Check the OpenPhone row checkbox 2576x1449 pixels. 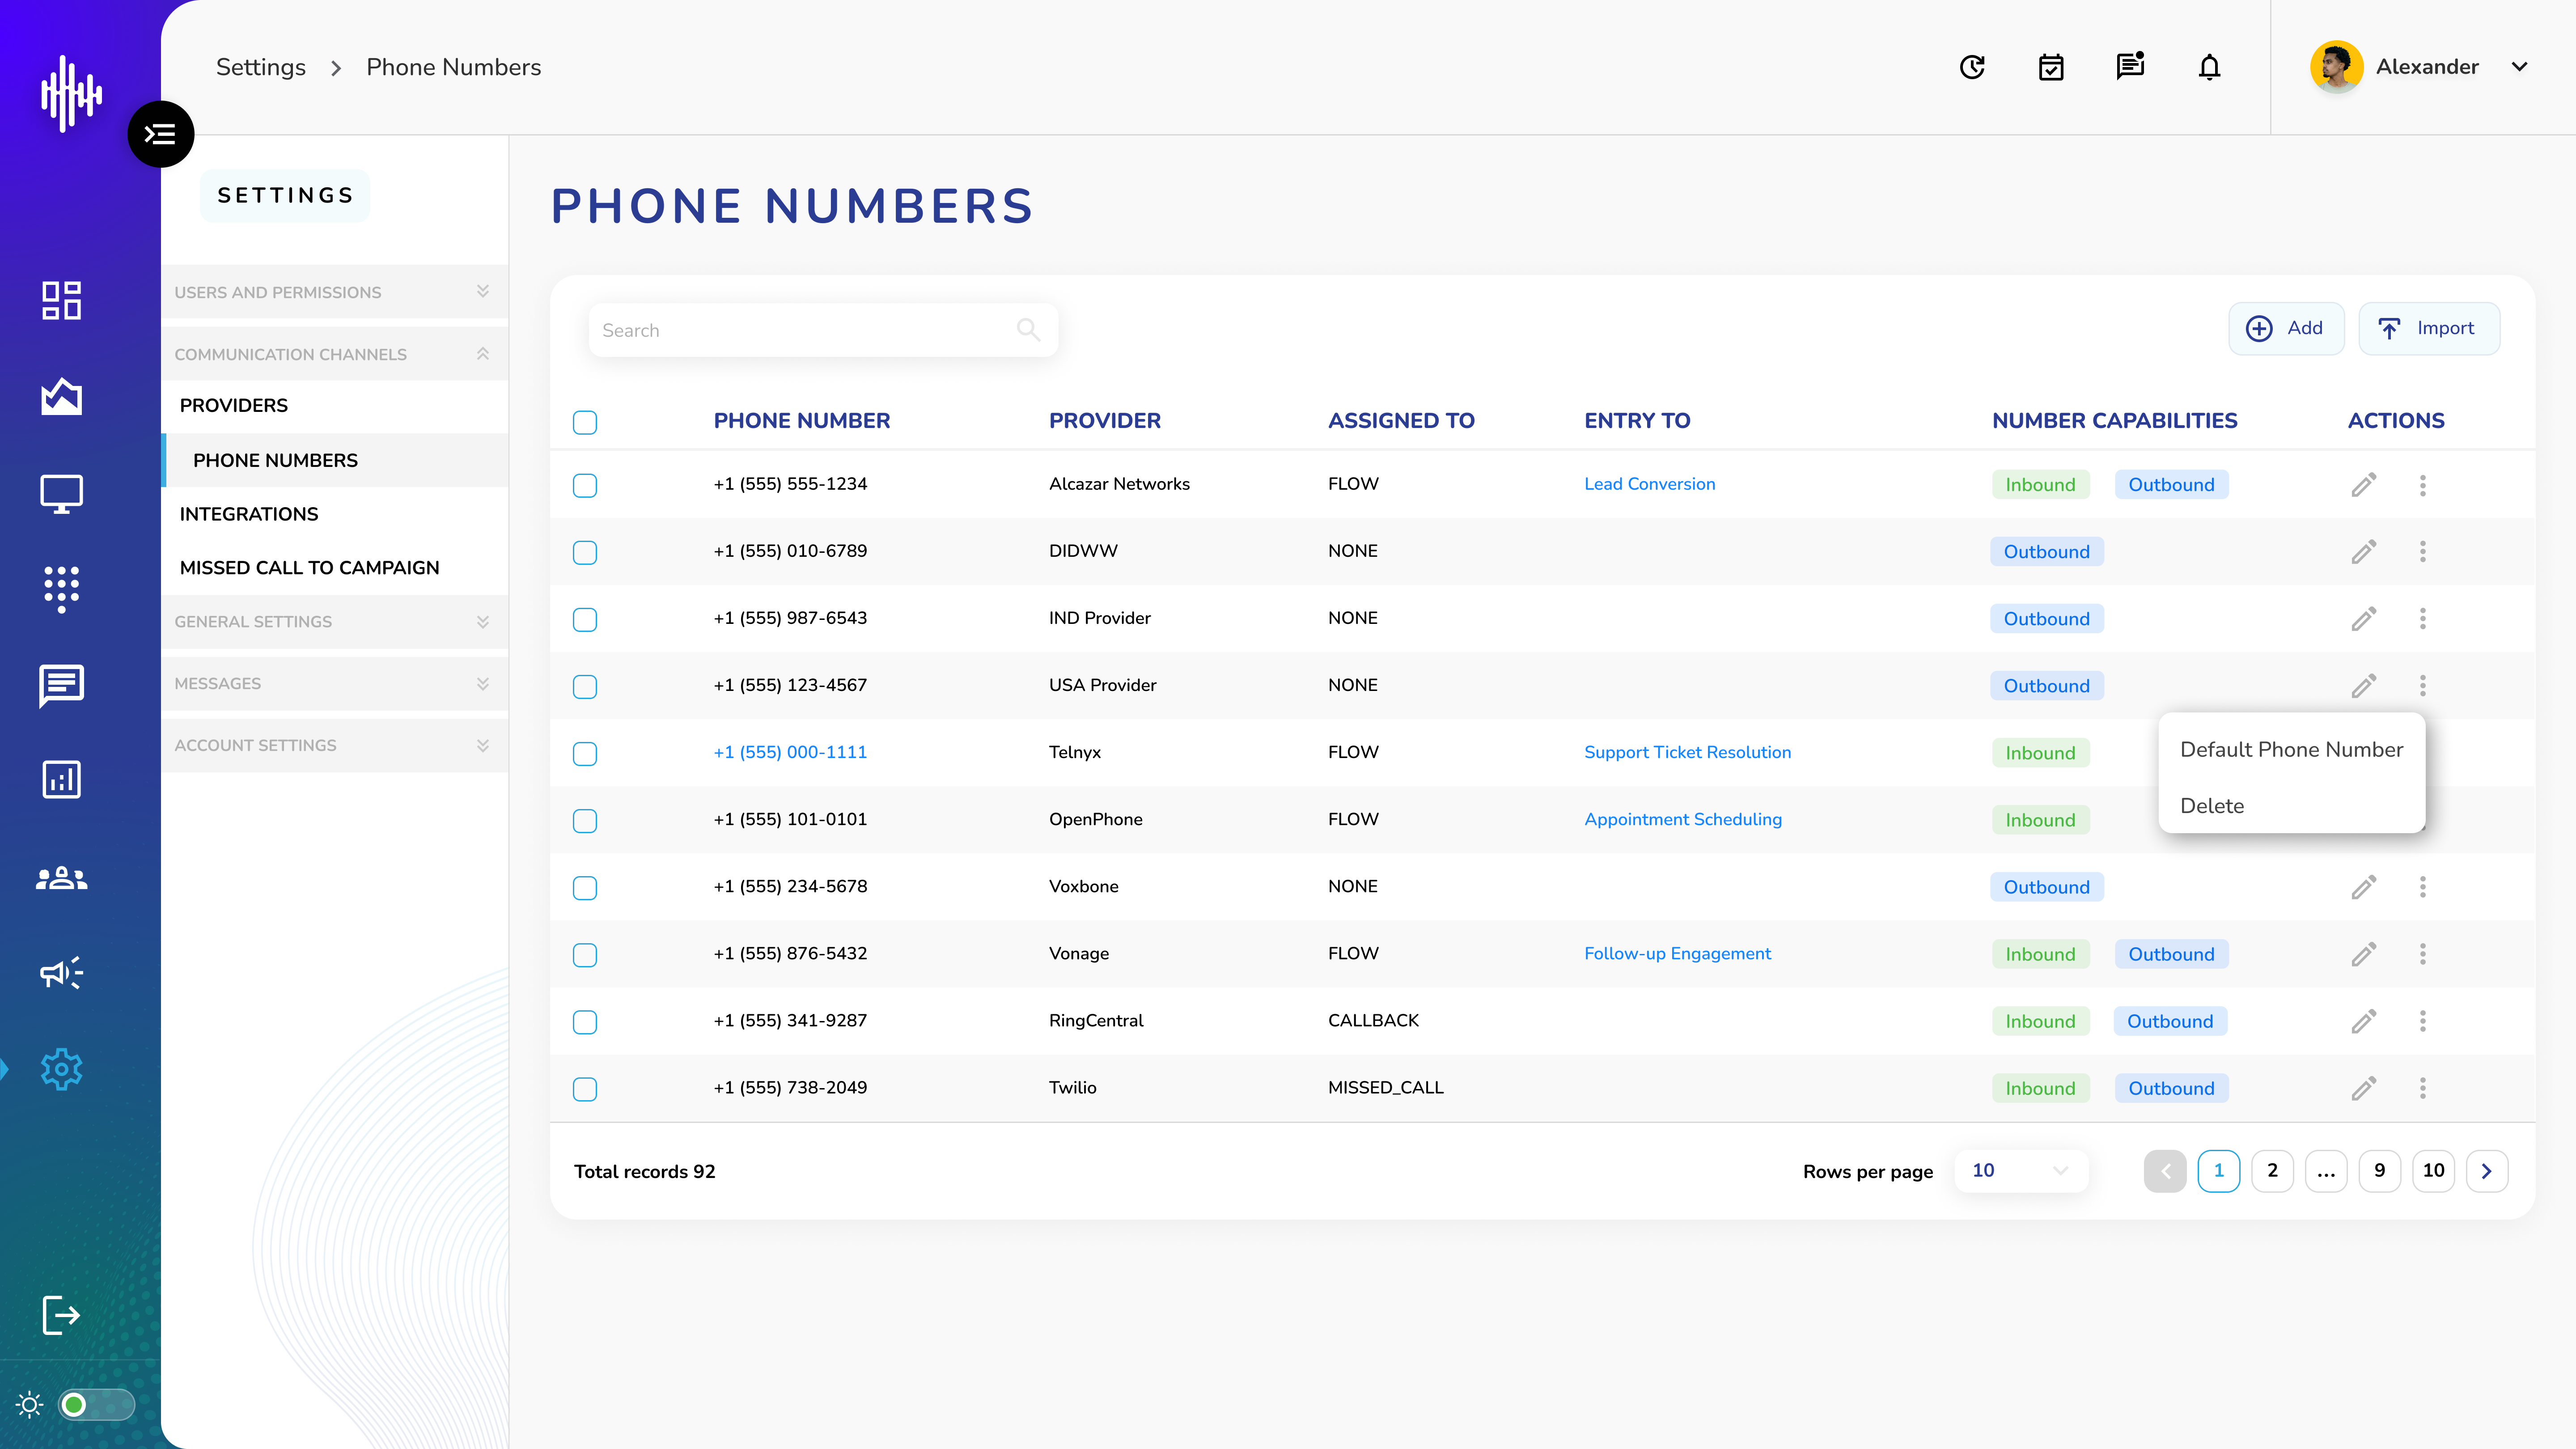coord(585,820)
